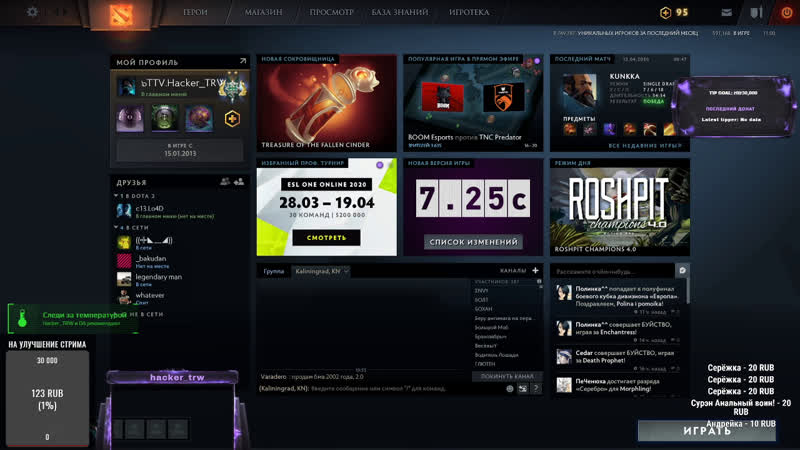Click the first item in Kunkka's item row
The image size is (800, 450).
click(569, 130)
